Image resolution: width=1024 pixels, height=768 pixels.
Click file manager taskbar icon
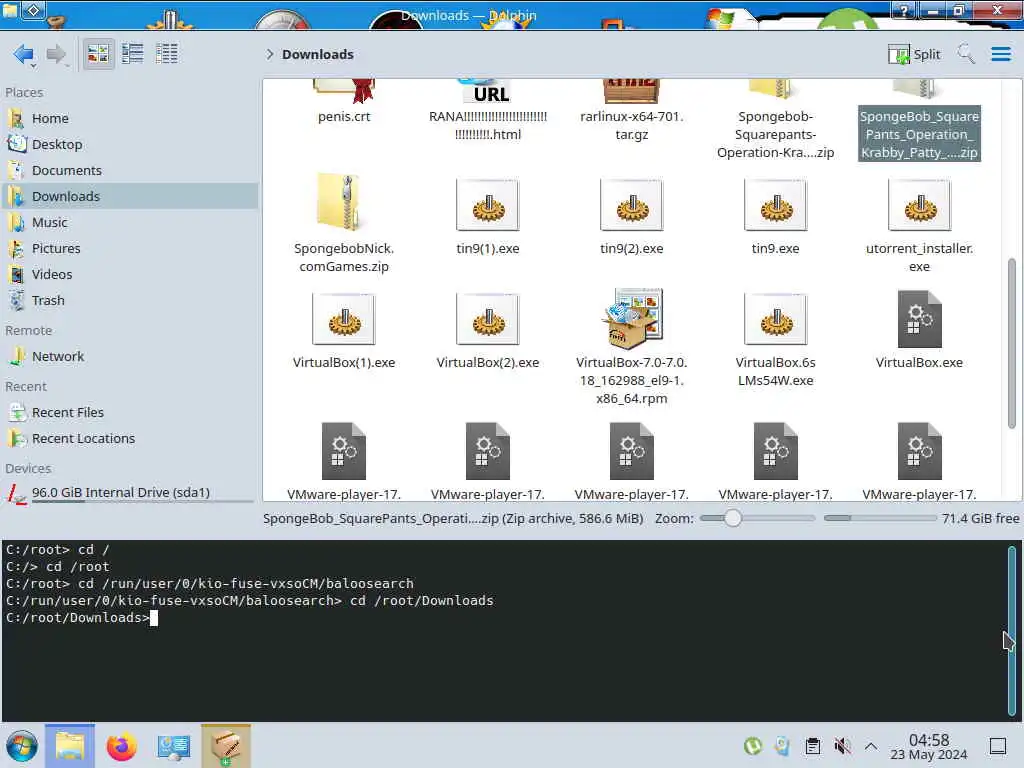click(69, 746)
